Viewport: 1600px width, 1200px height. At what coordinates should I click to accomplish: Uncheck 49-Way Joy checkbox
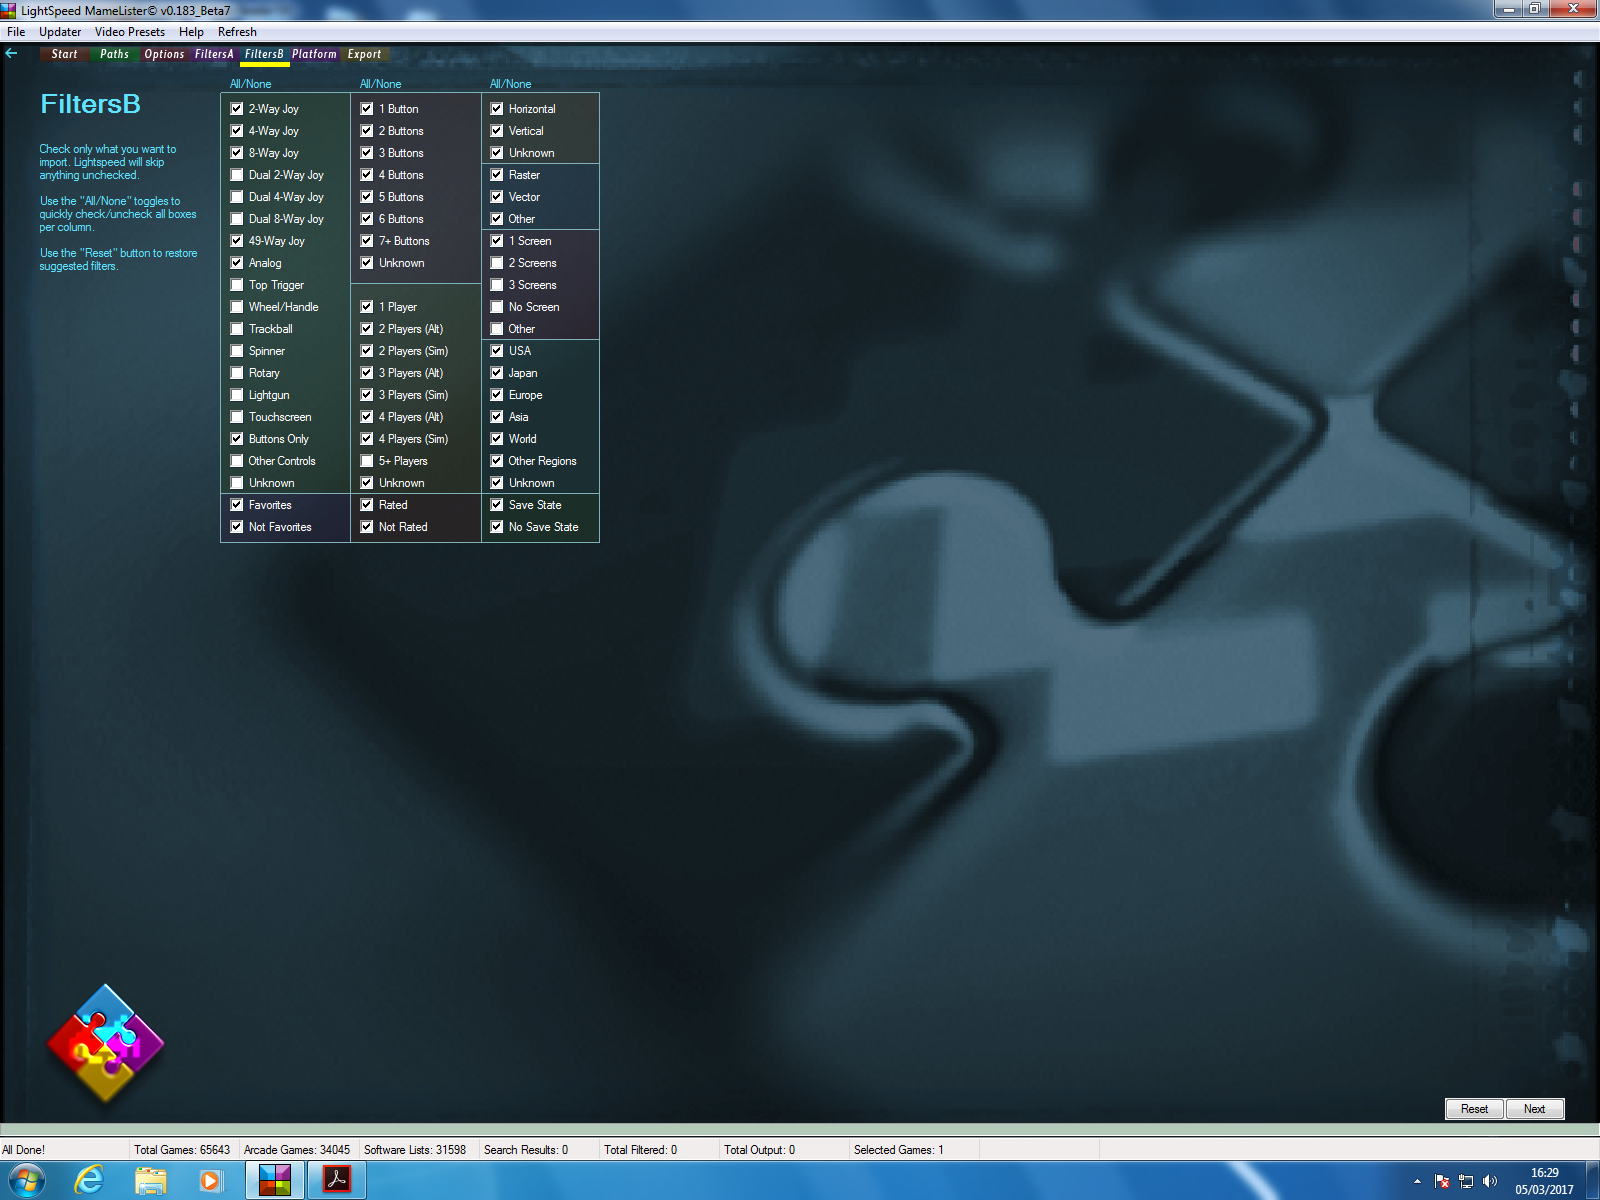pyautogui.click(x=237, y=241)
